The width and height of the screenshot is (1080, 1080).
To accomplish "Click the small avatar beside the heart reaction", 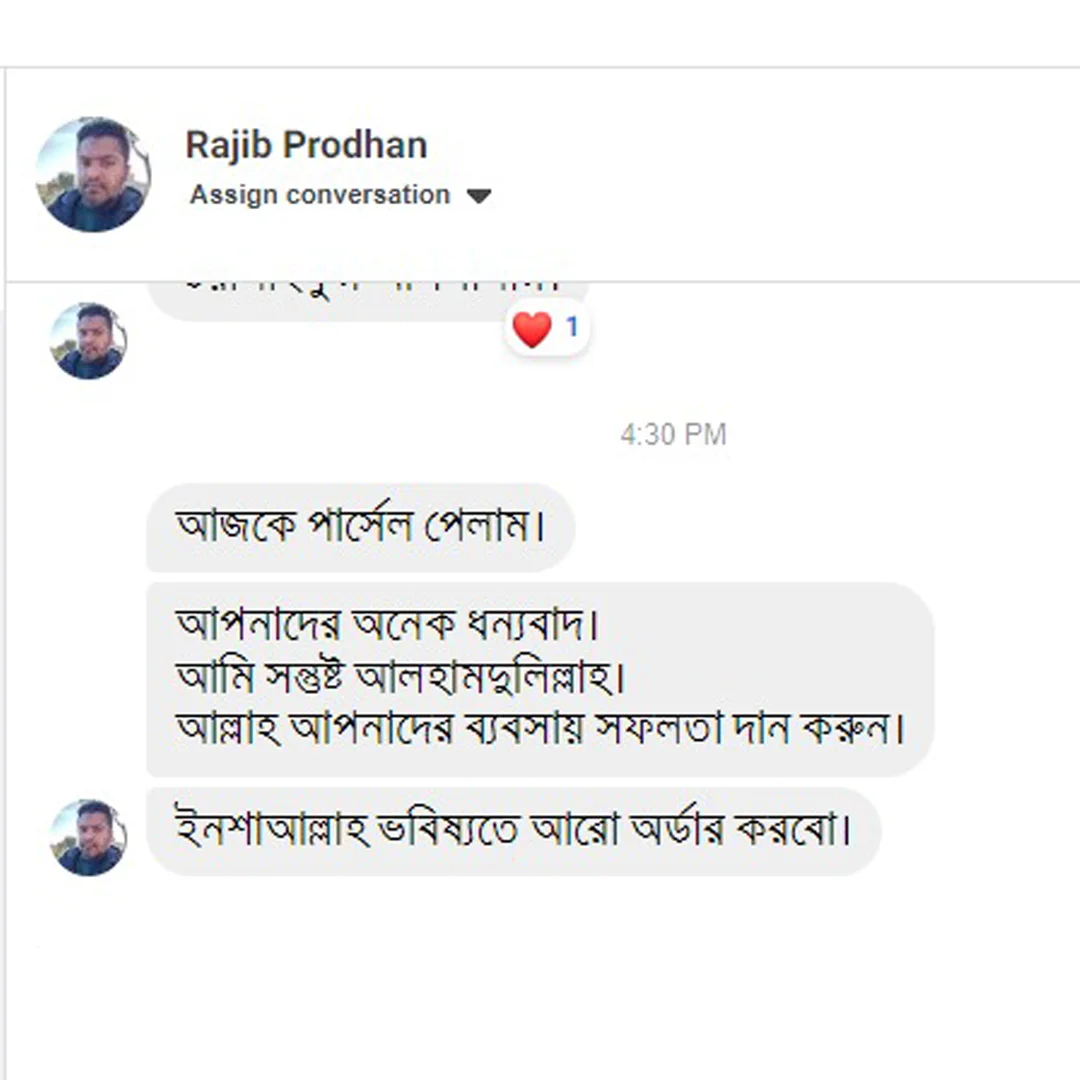I will pos(88,341).
